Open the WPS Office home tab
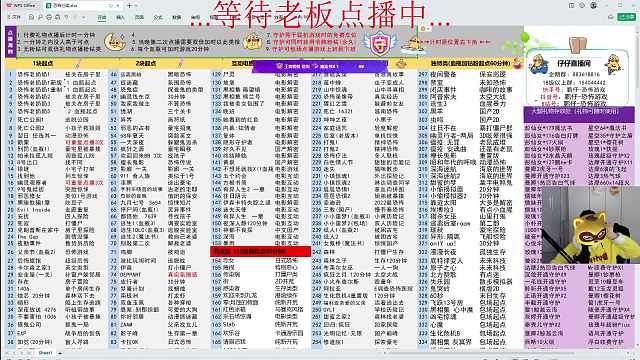 pos(21,6)
